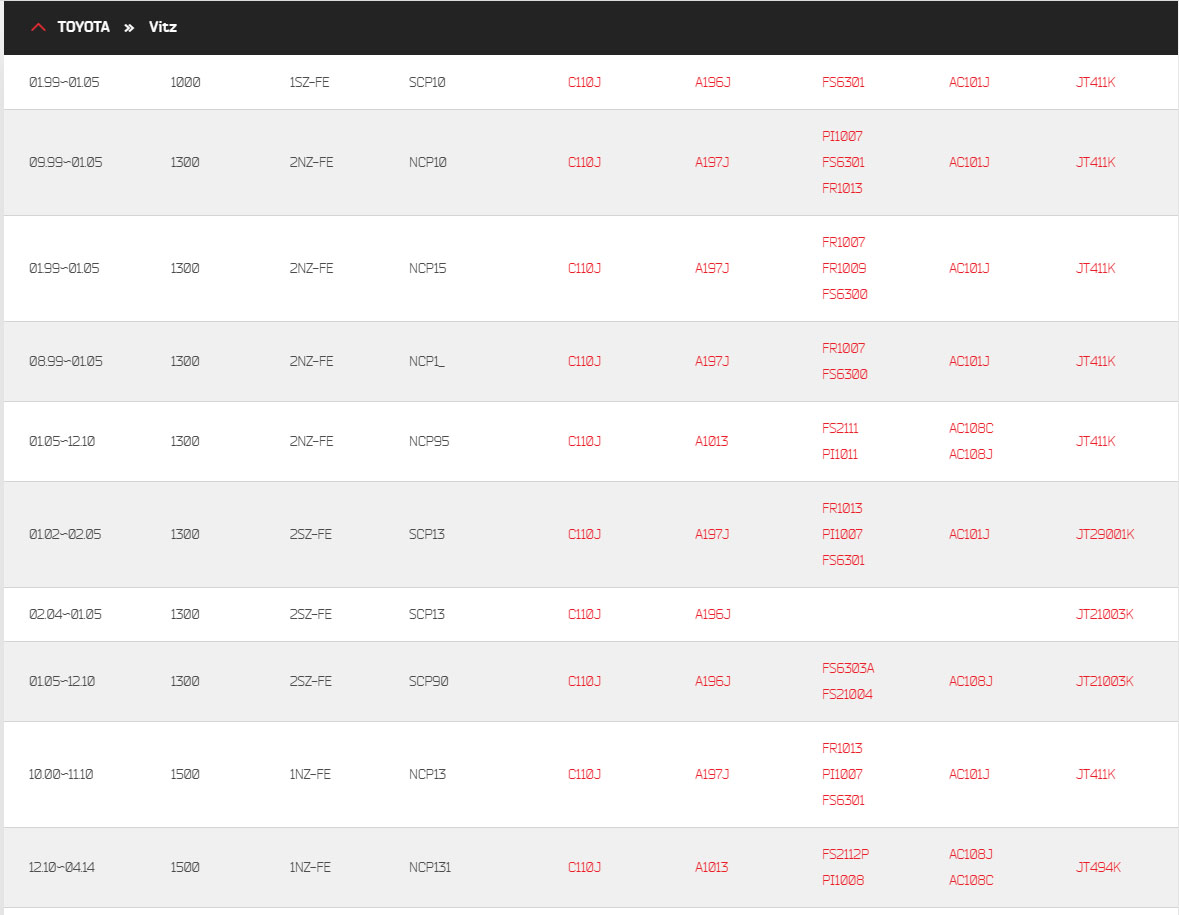Open A197J link in the NCP1_ row
Image resolution: width=1179 pixels, height=915 pixels.
pyautogui.click(x=711, y=362)
